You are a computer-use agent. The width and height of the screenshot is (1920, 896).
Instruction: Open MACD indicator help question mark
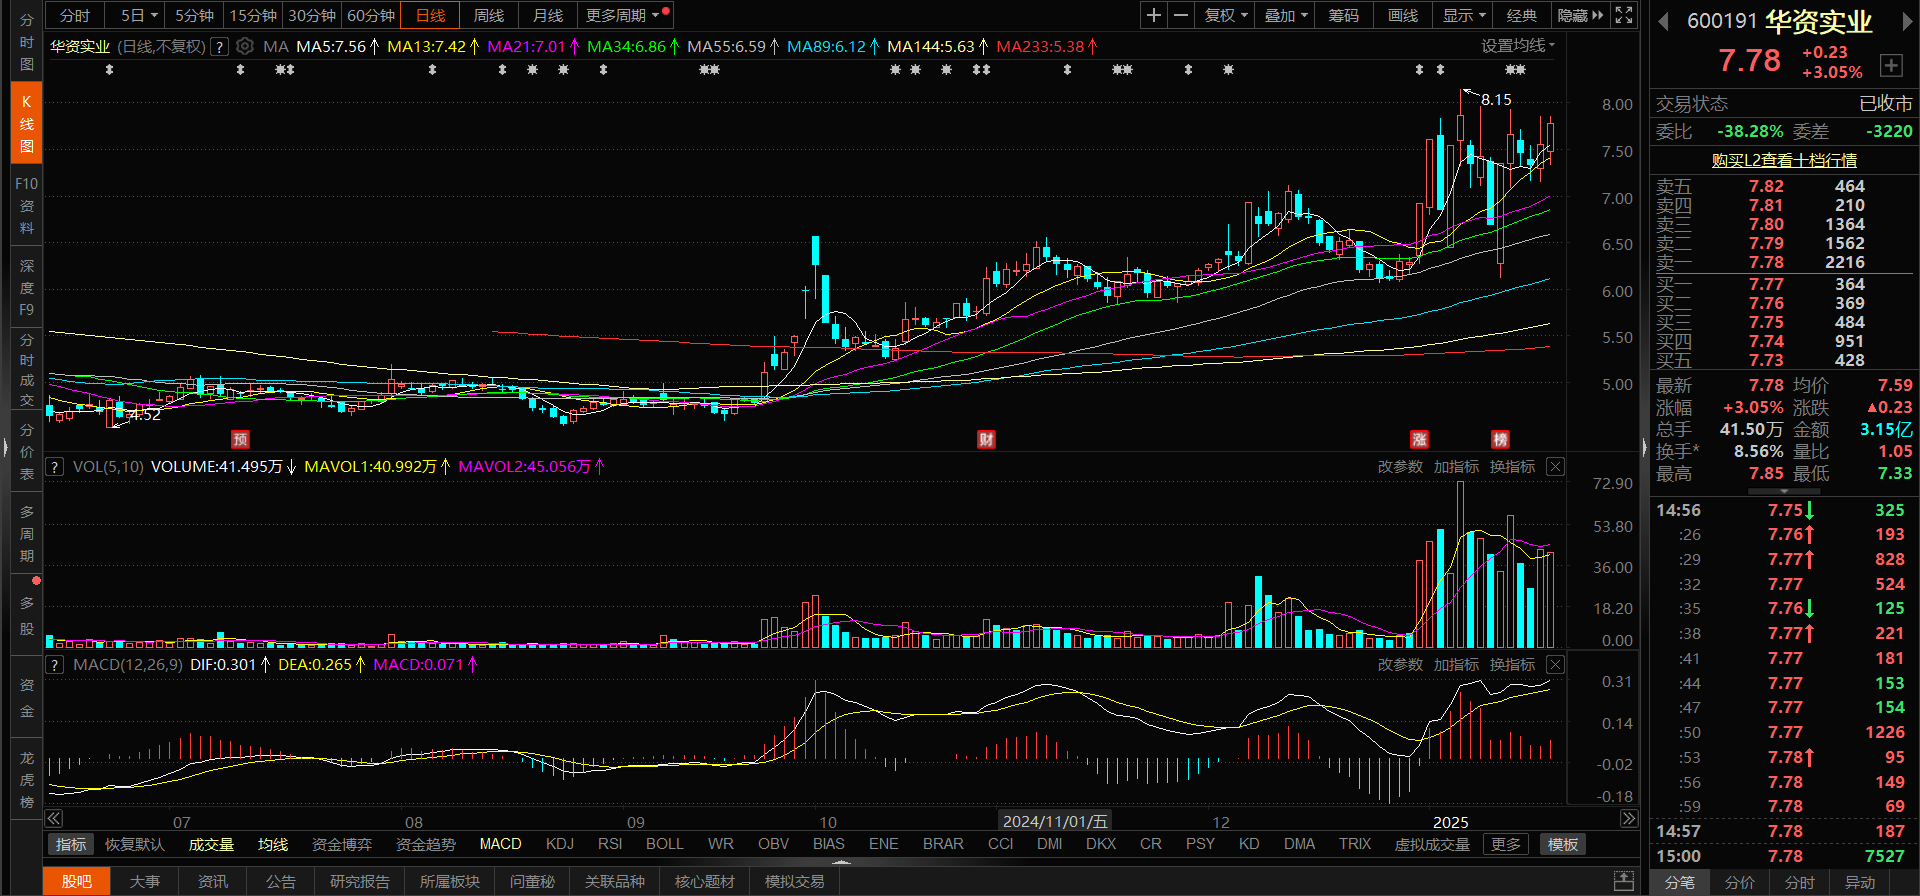tap(55, 664)
